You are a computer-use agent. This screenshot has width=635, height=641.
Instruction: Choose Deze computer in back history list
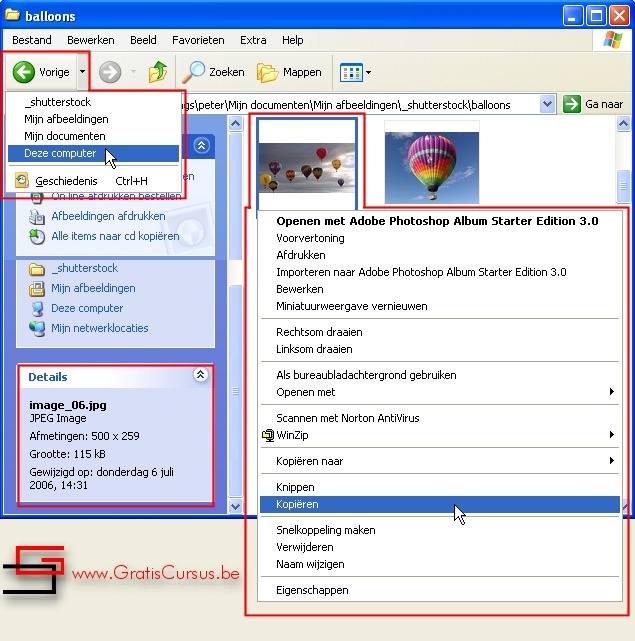(x=93, y=153)
